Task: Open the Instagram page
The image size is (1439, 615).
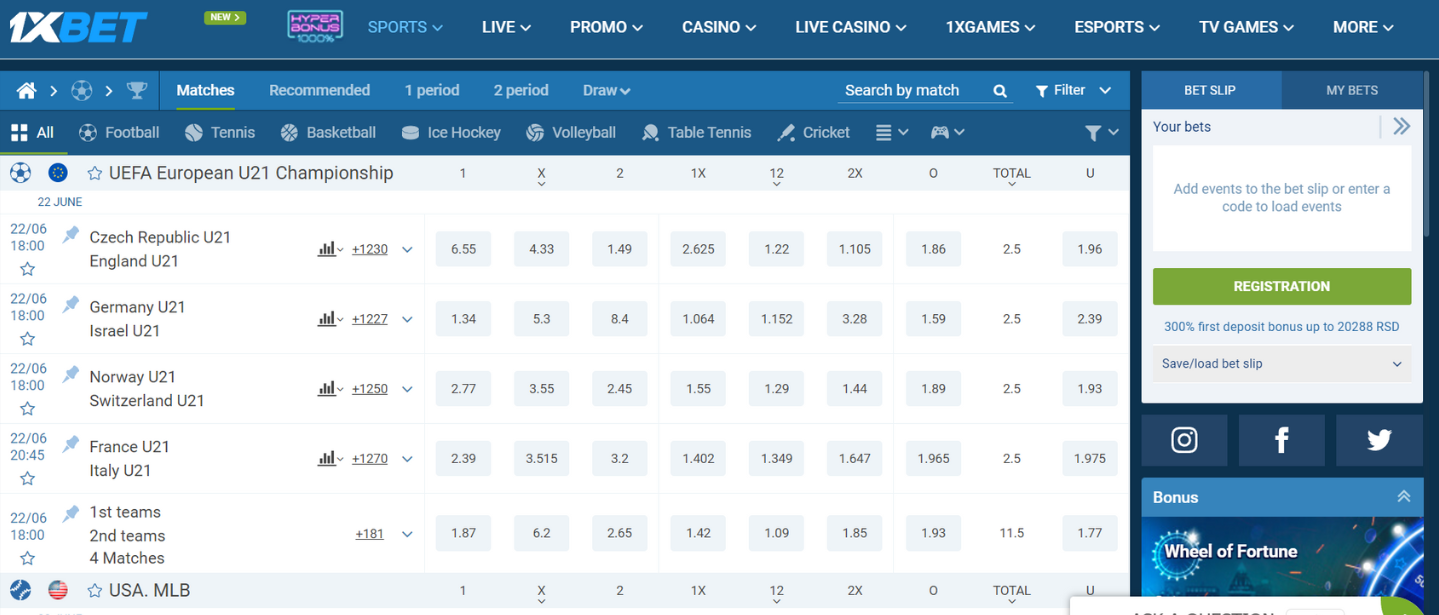Action: 1184,440
